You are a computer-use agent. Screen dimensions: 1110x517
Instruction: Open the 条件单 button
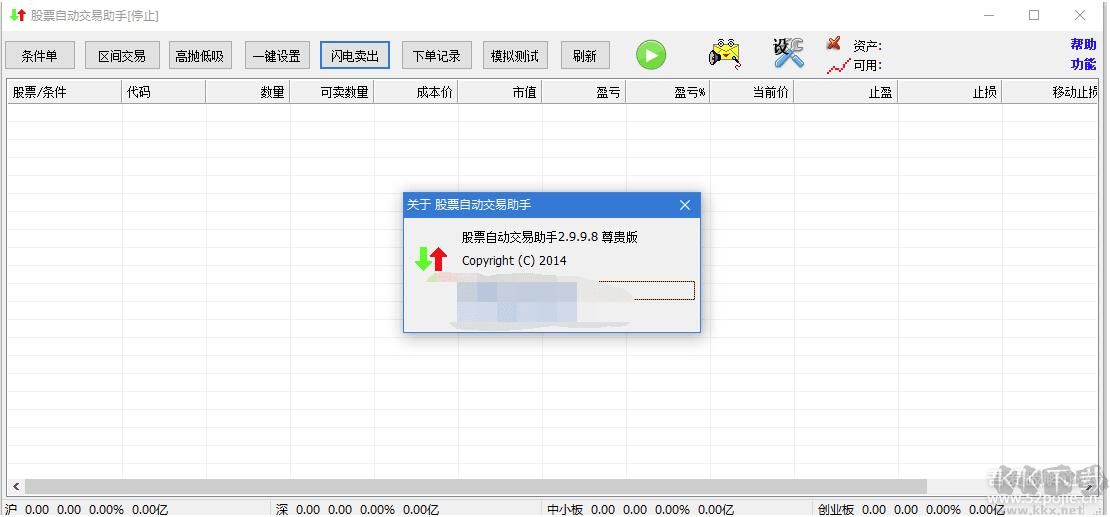(x=39, y=55)
